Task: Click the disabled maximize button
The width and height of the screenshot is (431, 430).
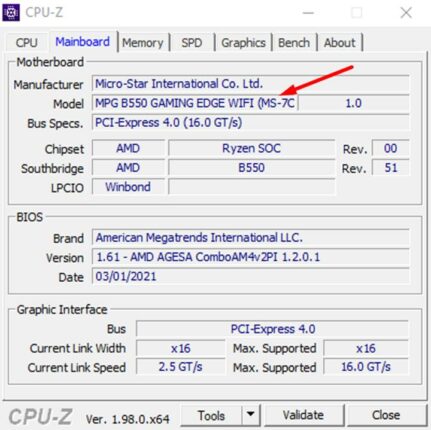Action: (x=357, y=13)
